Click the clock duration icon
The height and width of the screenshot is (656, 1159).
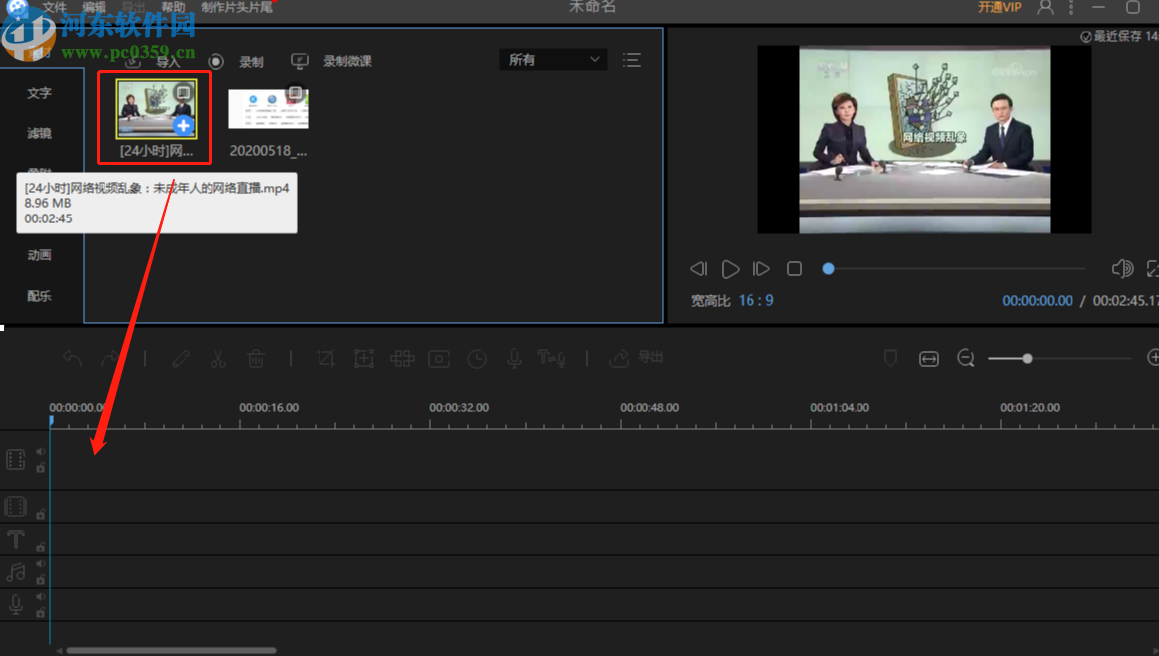point(477,359)
